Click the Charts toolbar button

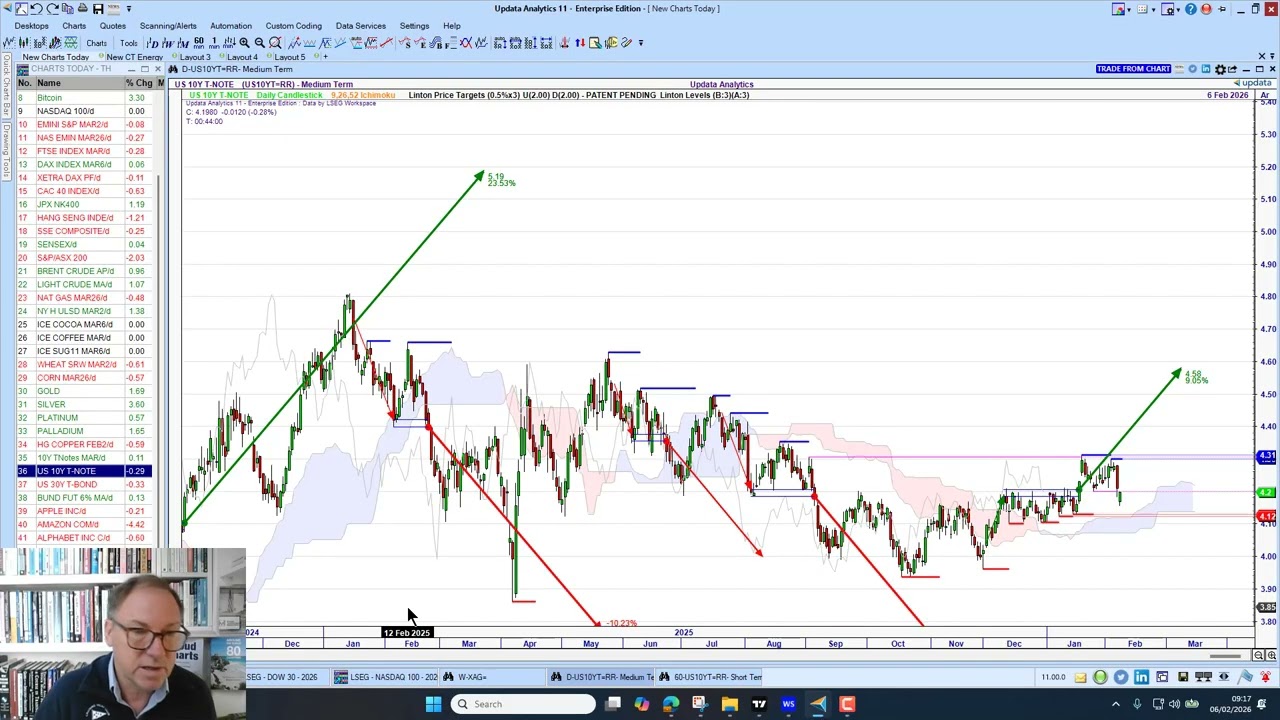[x=96, y=43]
